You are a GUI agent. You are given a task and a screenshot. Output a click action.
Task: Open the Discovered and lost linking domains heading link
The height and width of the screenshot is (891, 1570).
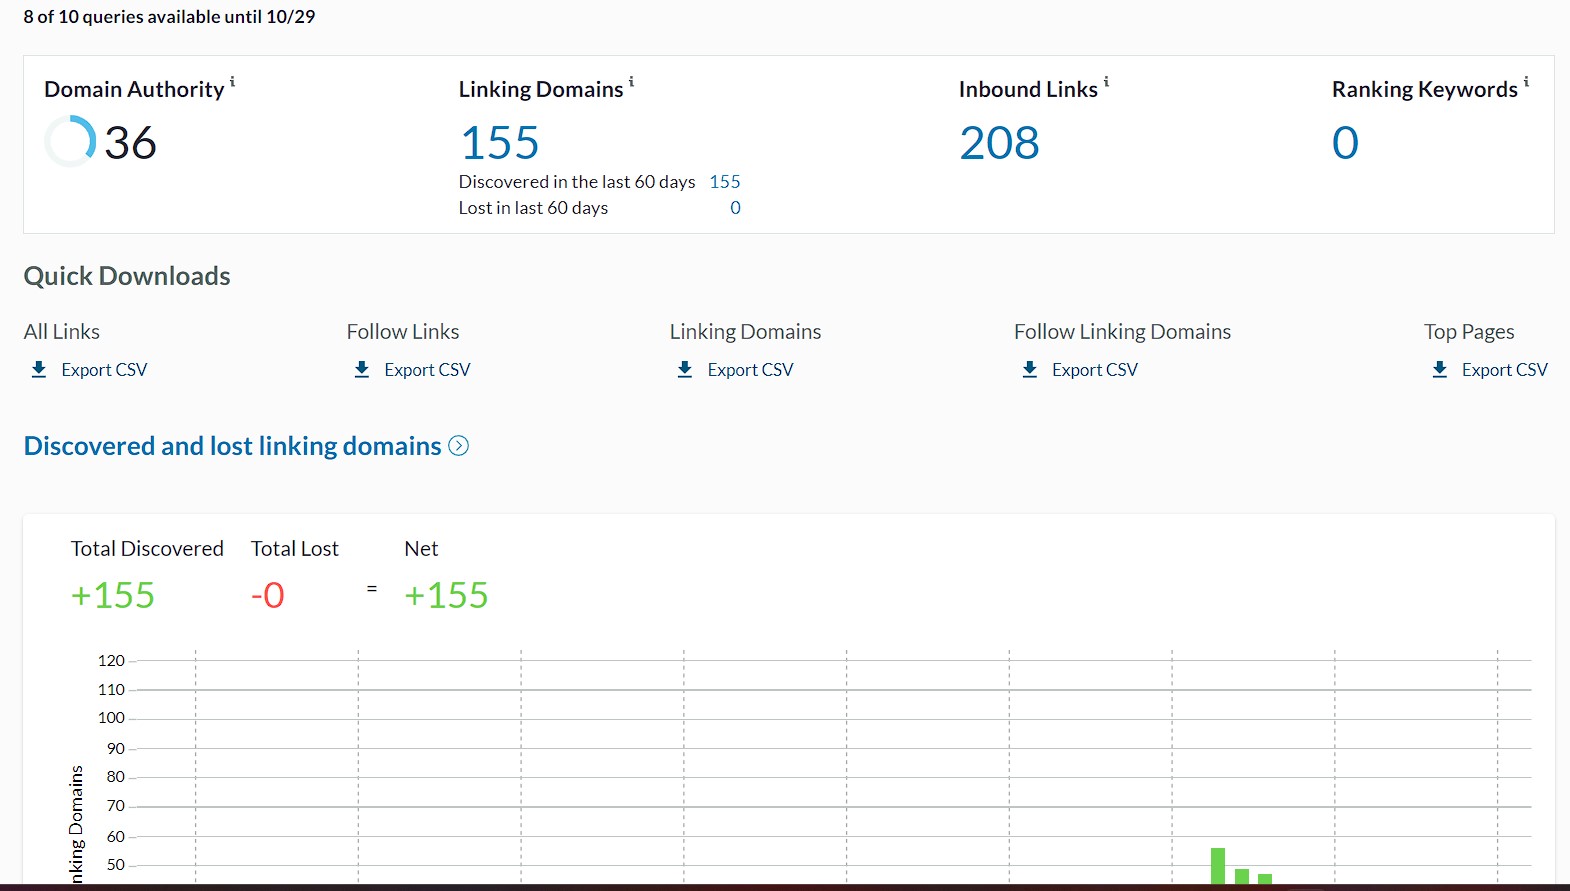tap(232, 446)
